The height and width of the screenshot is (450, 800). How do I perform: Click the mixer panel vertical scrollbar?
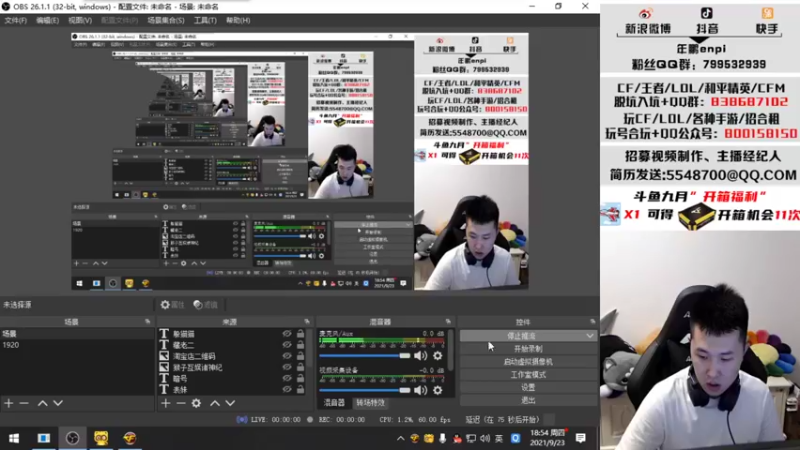[x=451, y=349]
